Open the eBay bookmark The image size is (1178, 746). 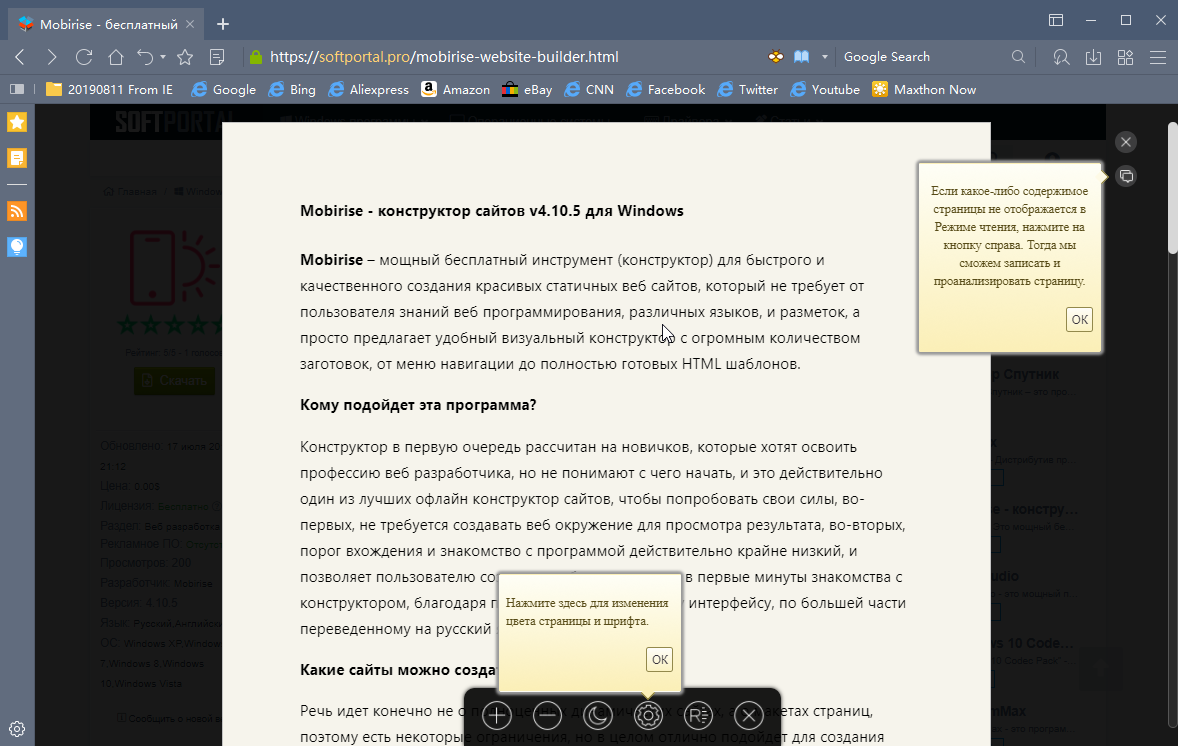(527, 89)
